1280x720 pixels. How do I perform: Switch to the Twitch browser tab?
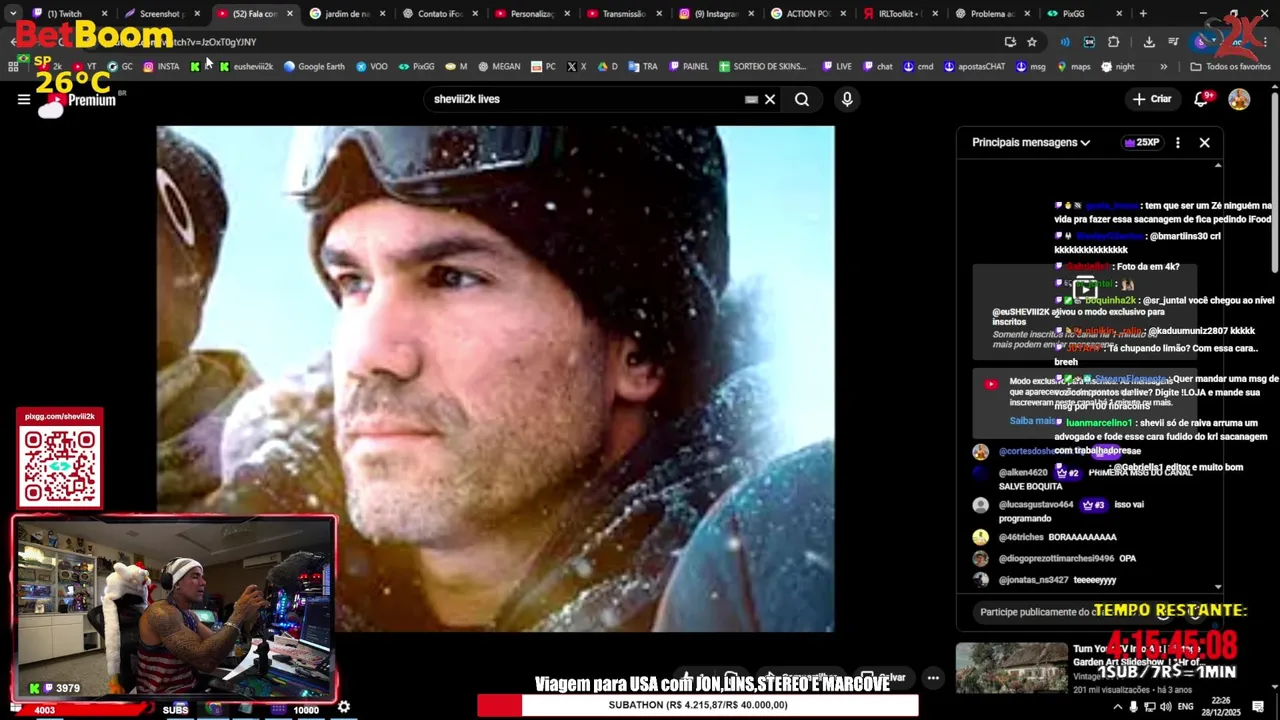click(x=66, y=14)
